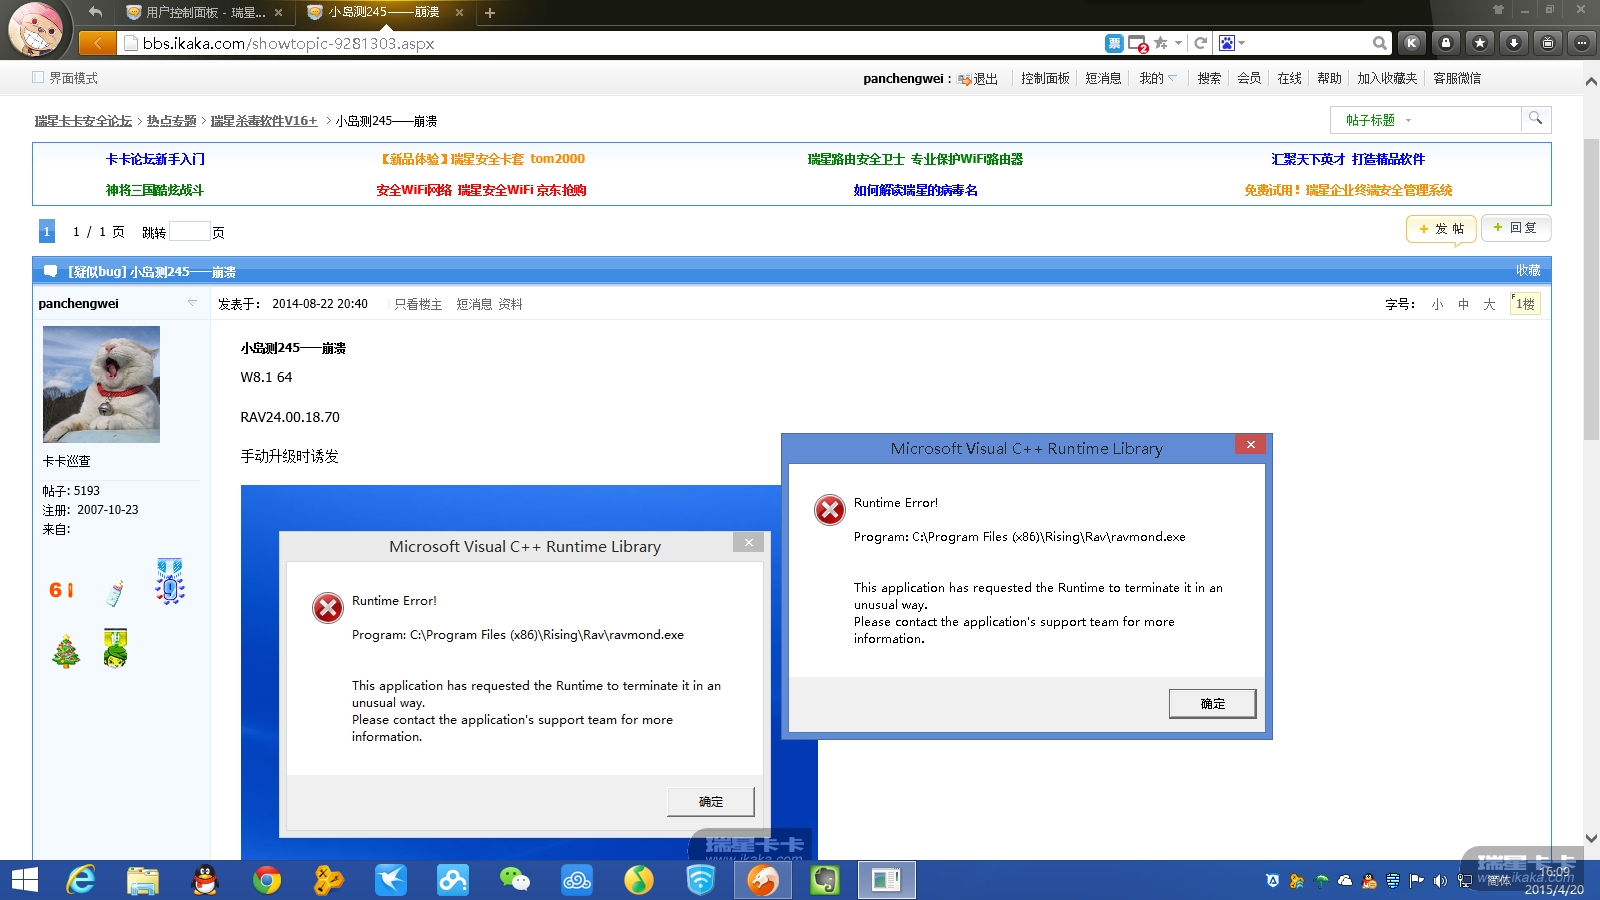Open the 如何解读瑞星的病毒名 link

tap(915, 190)
